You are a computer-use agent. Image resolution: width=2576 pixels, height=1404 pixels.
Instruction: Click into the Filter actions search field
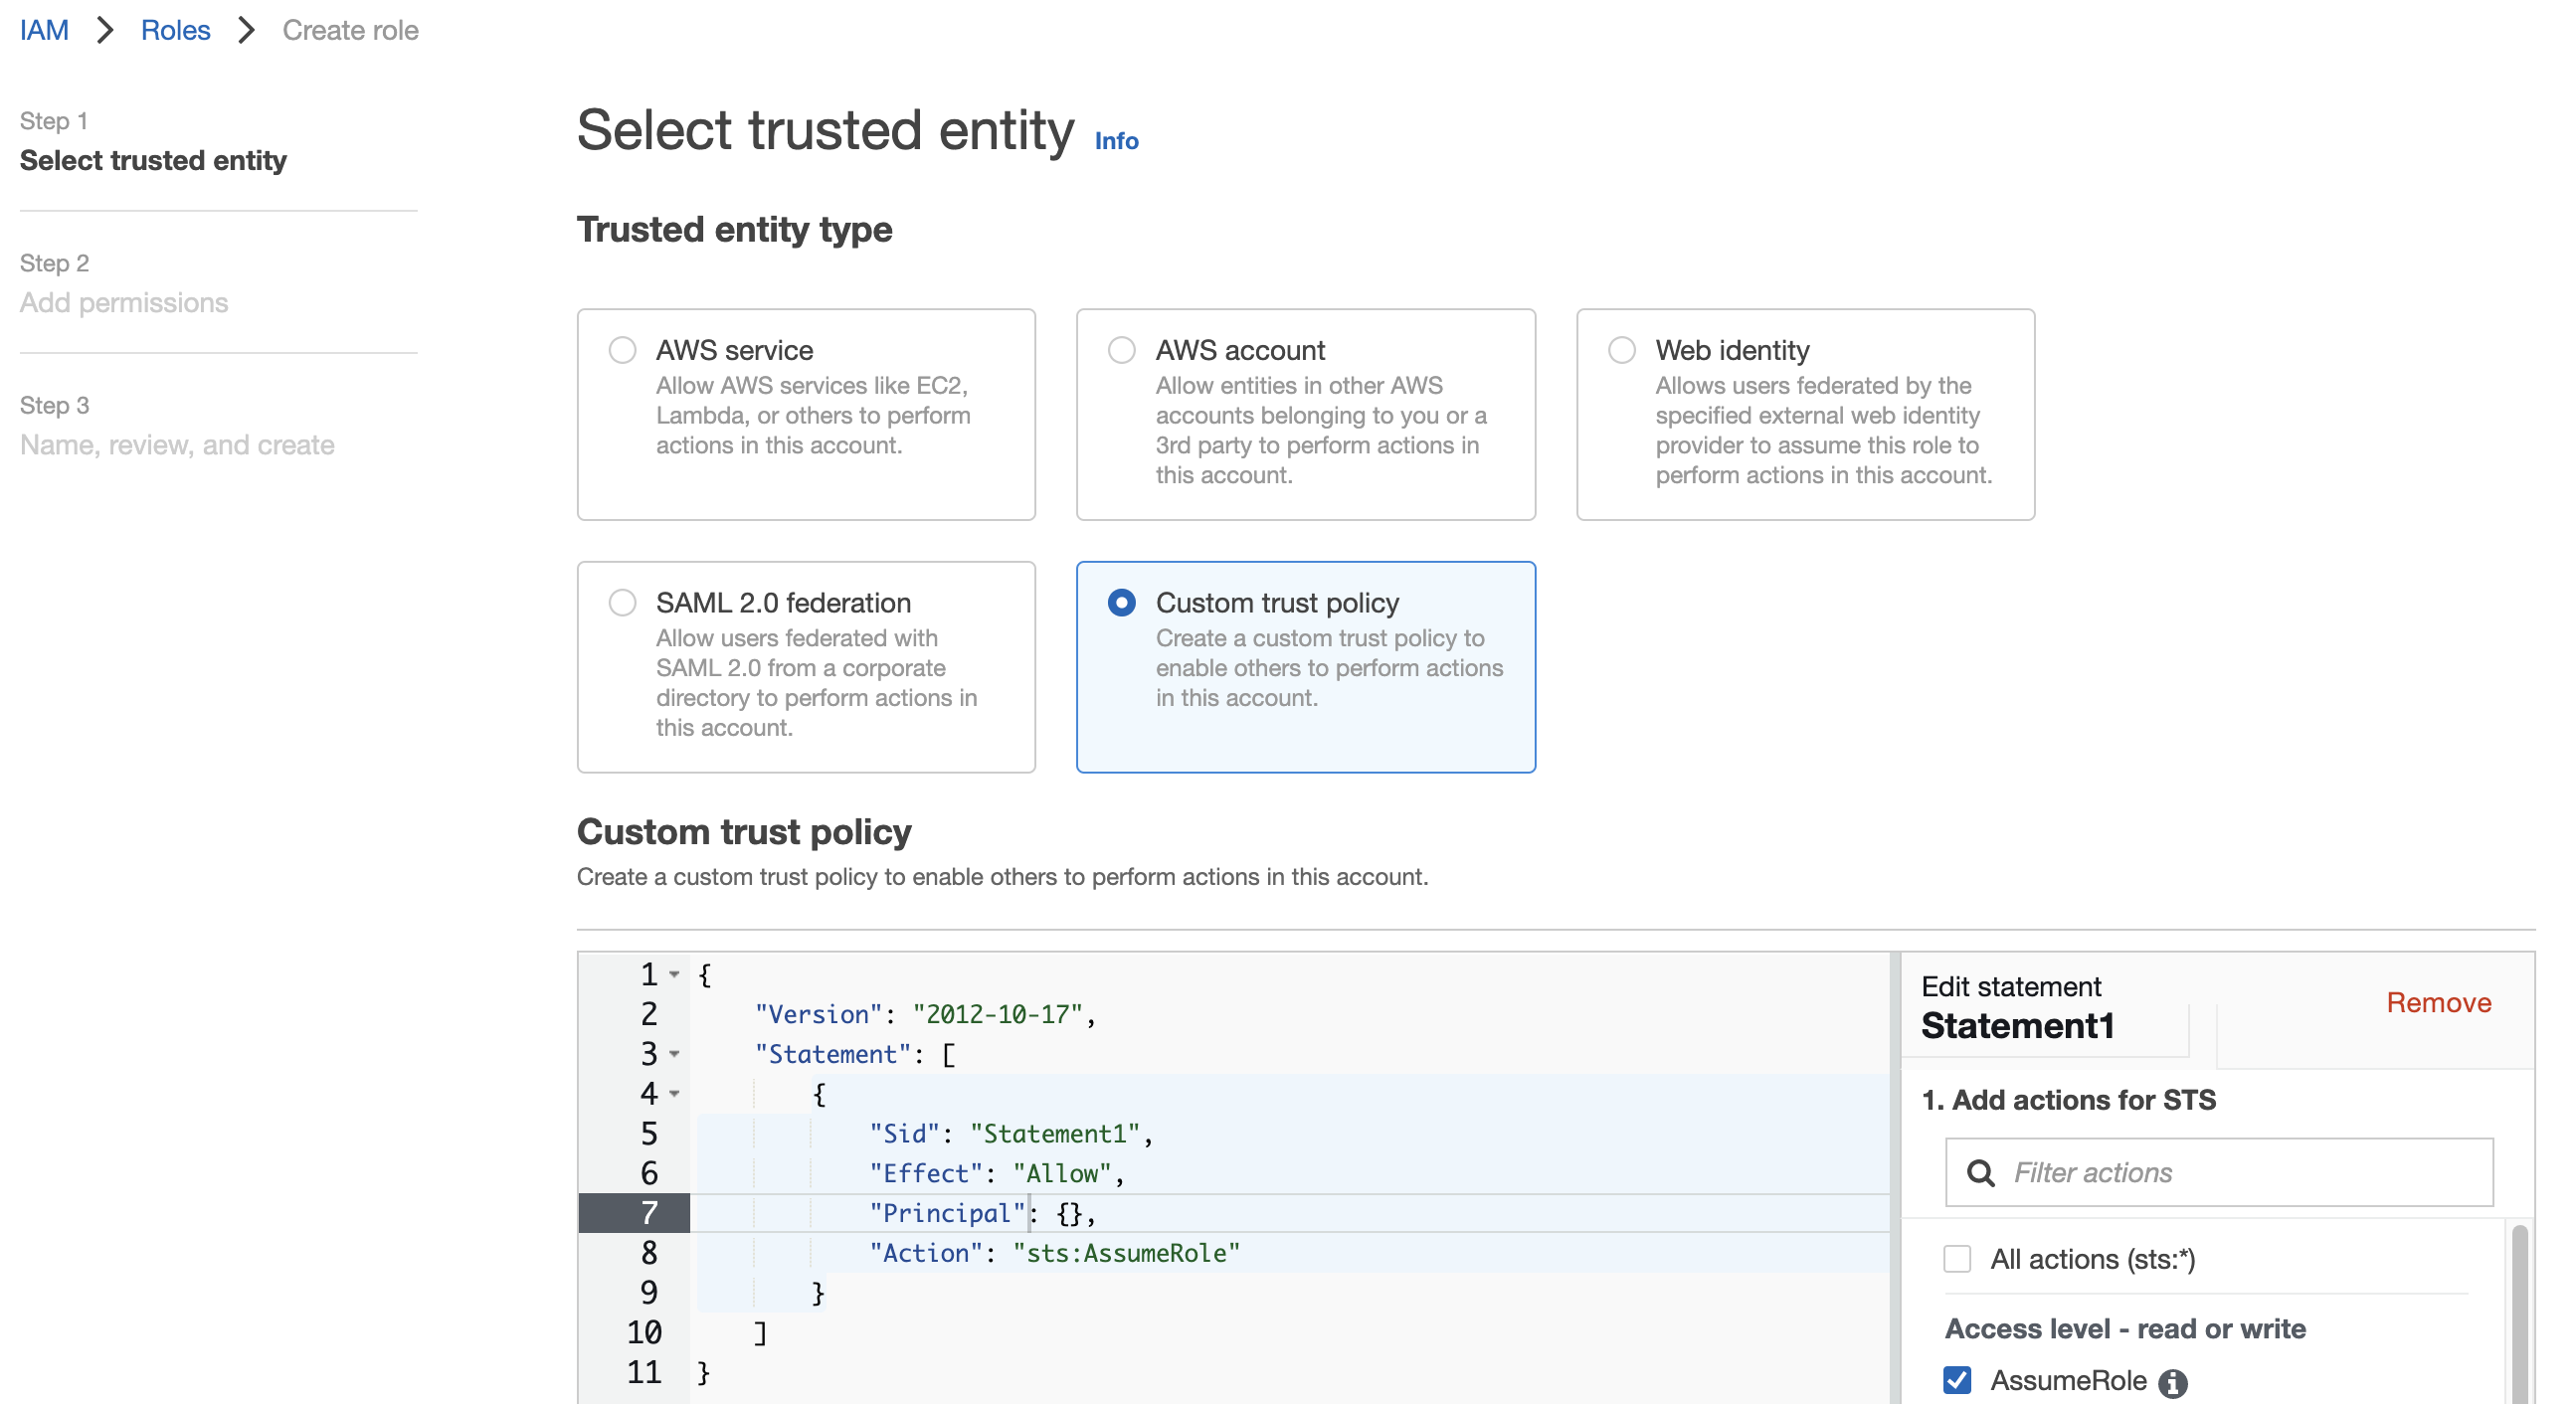click(2240, 1172)
